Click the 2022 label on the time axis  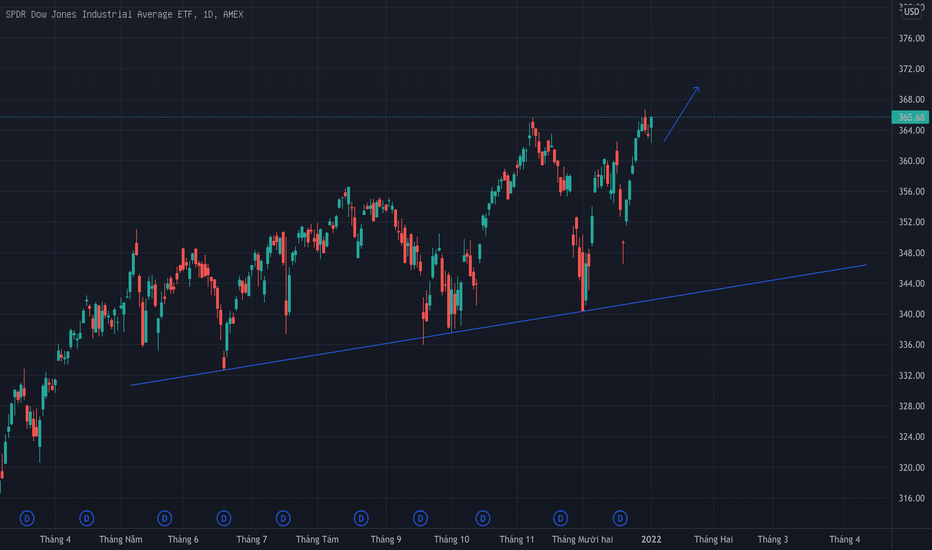click(x=651, y=539)
